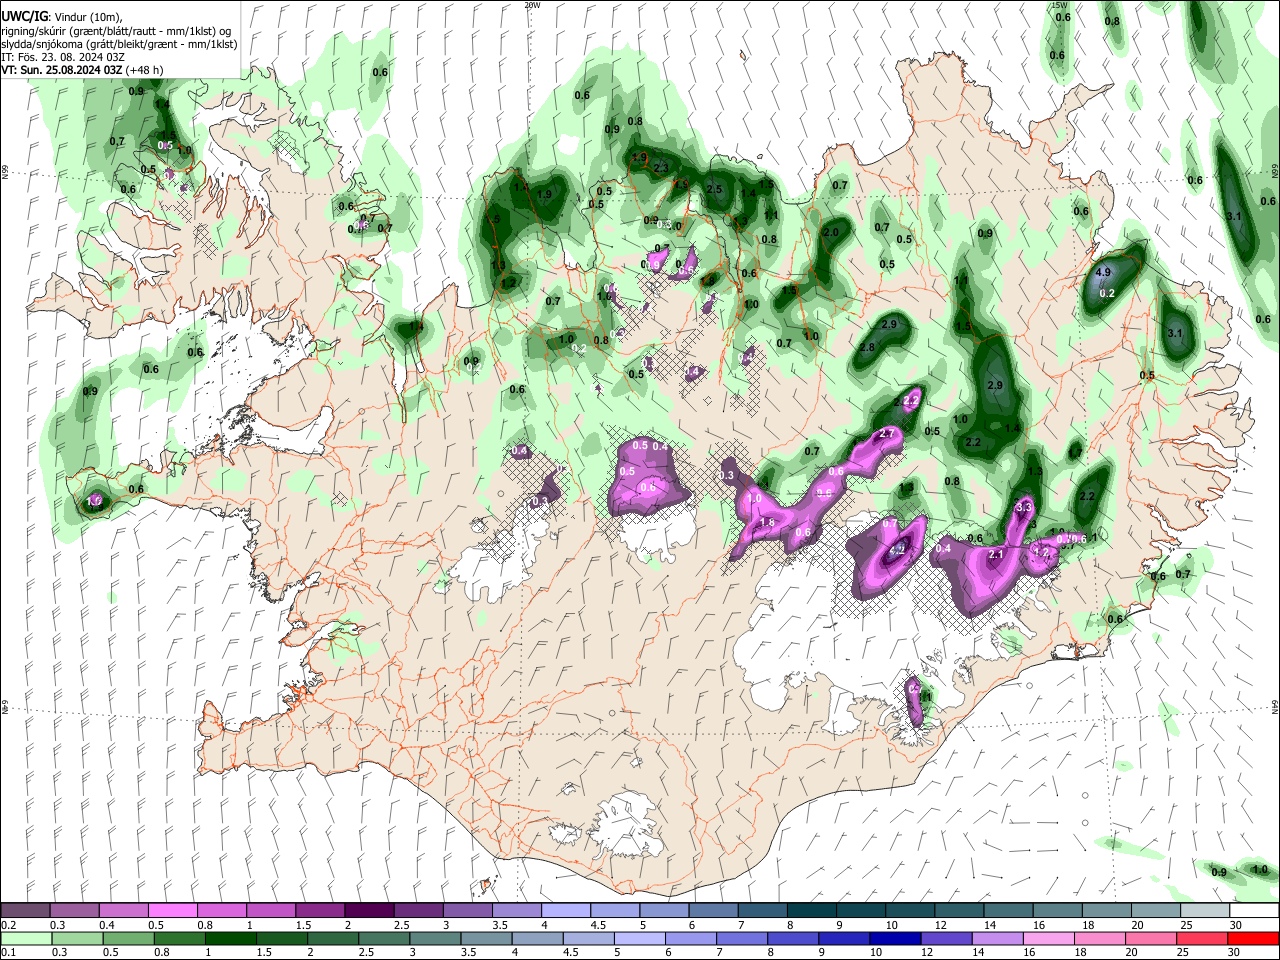Click the 4.9 precipitation value on the map
Image resolution: width=1280 pixels, height=960 pixels.
click(x=1104, y=272)
